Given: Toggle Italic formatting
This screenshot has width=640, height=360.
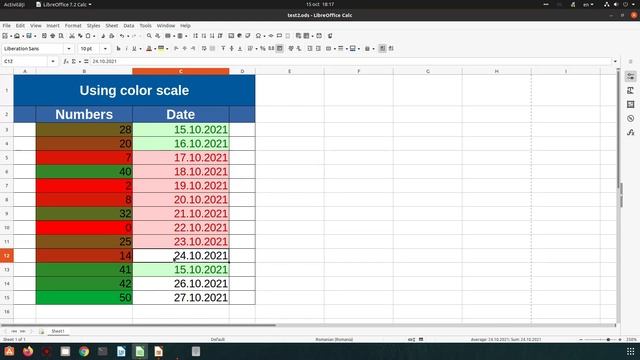Looking at the screenshot, I should point(126,49).
